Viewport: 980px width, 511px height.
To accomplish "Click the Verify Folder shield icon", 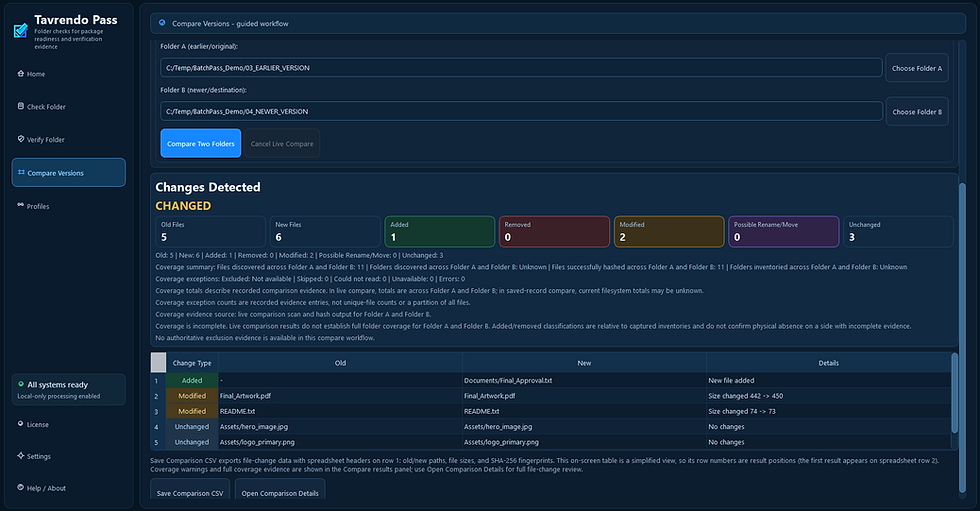I will 21,139.
